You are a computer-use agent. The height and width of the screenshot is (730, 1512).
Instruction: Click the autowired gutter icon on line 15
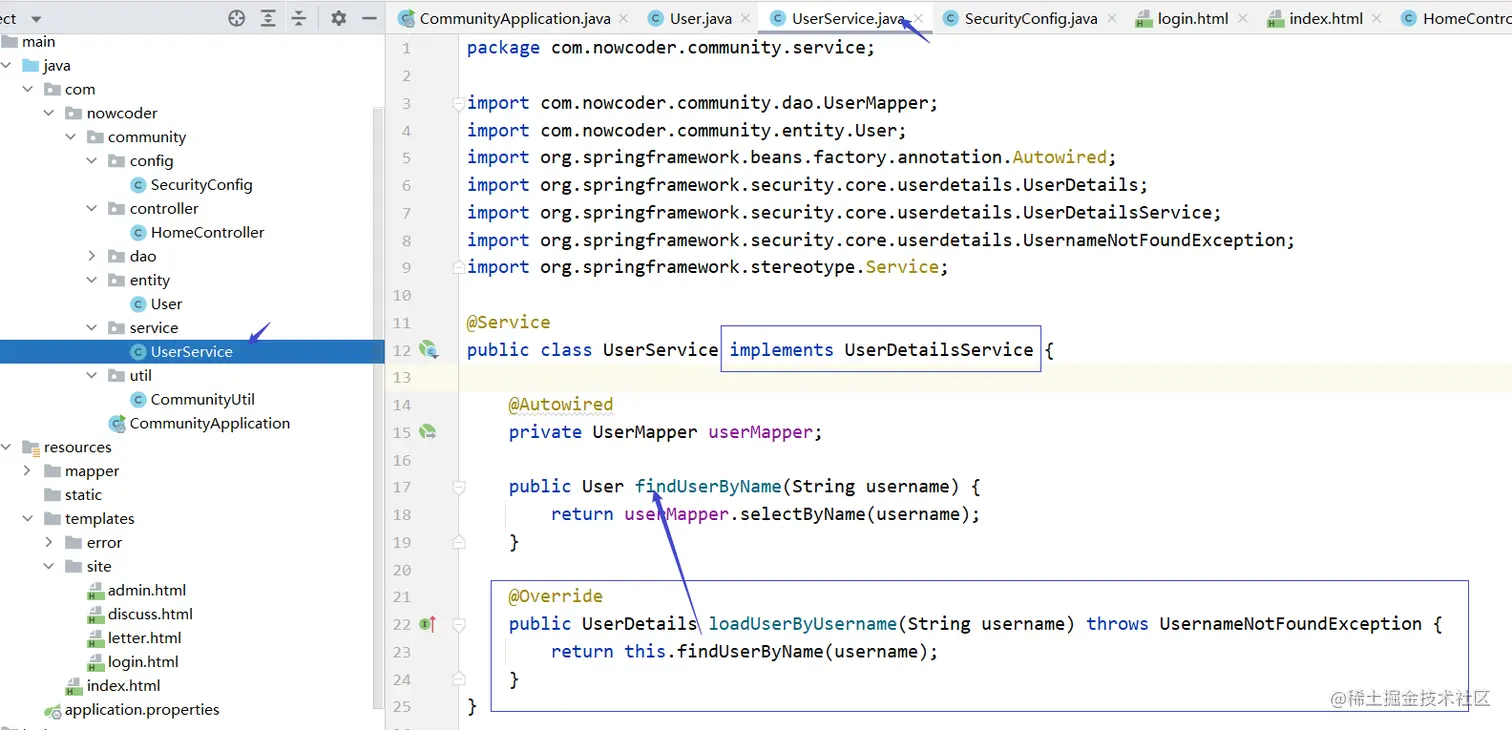427,432
